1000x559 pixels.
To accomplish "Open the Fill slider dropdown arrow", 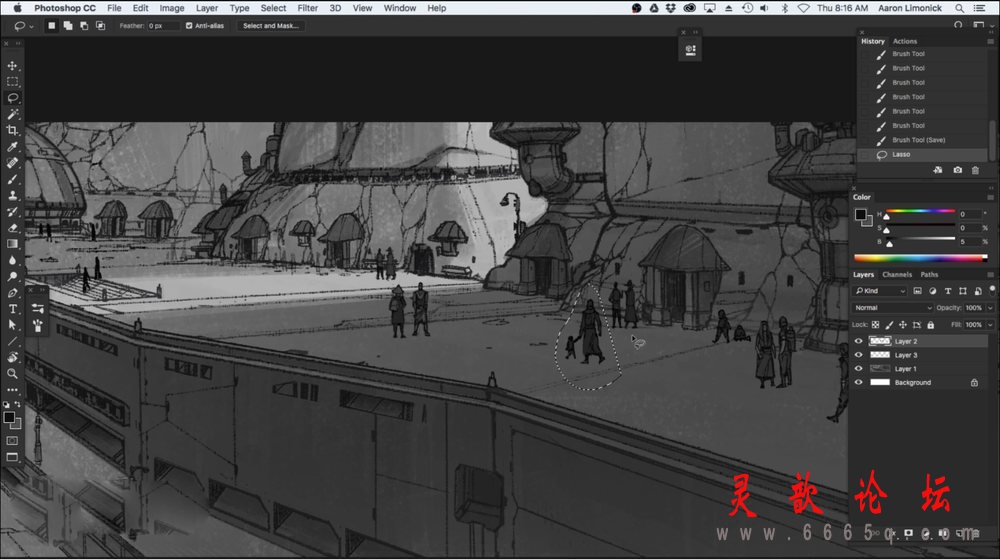I will (x=990, y=325).
